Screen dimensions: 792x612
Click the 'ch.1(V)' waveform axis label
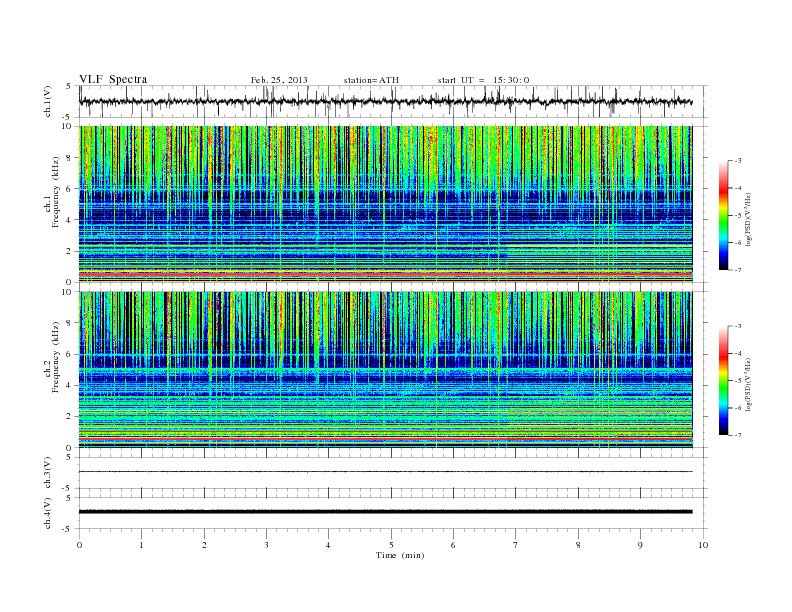pyautogui.click(x=48, y=101)
